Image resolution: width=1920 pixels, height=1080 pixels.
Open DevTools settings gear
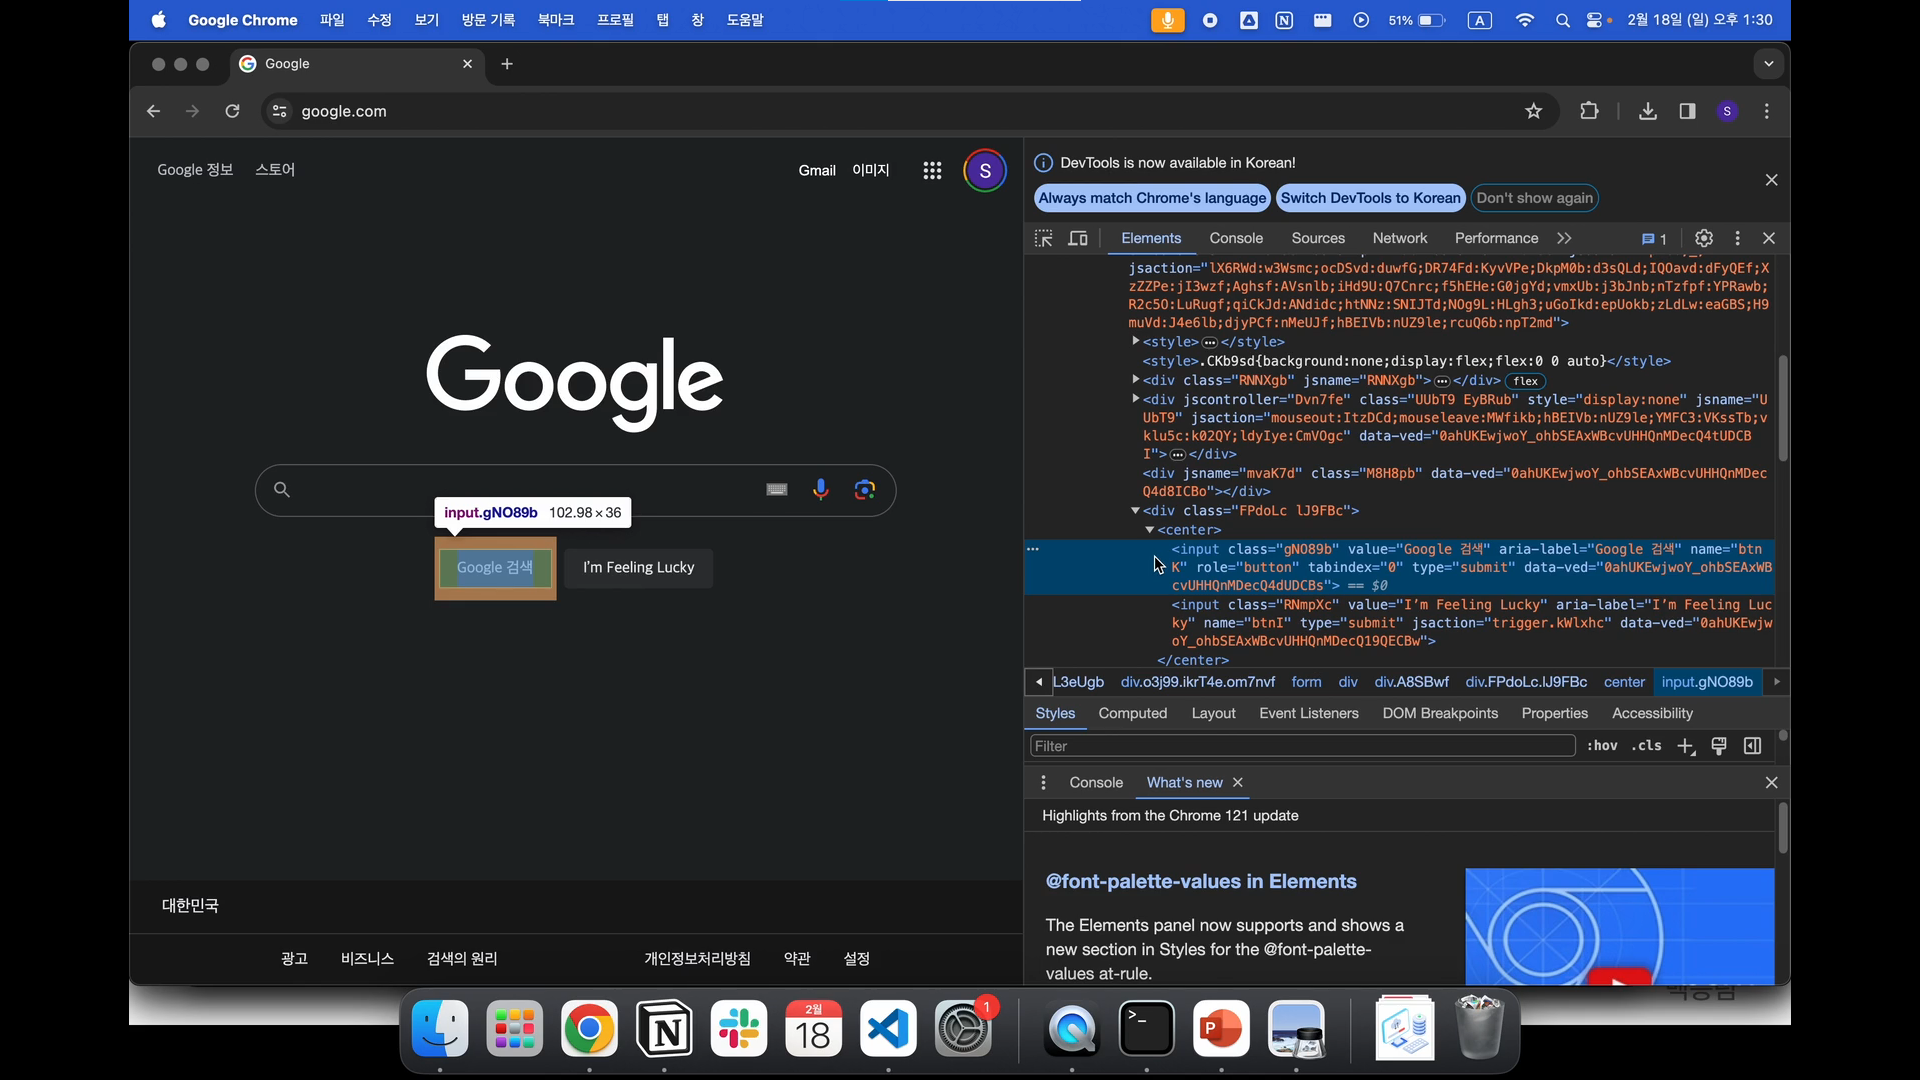tap(1704, 238)
